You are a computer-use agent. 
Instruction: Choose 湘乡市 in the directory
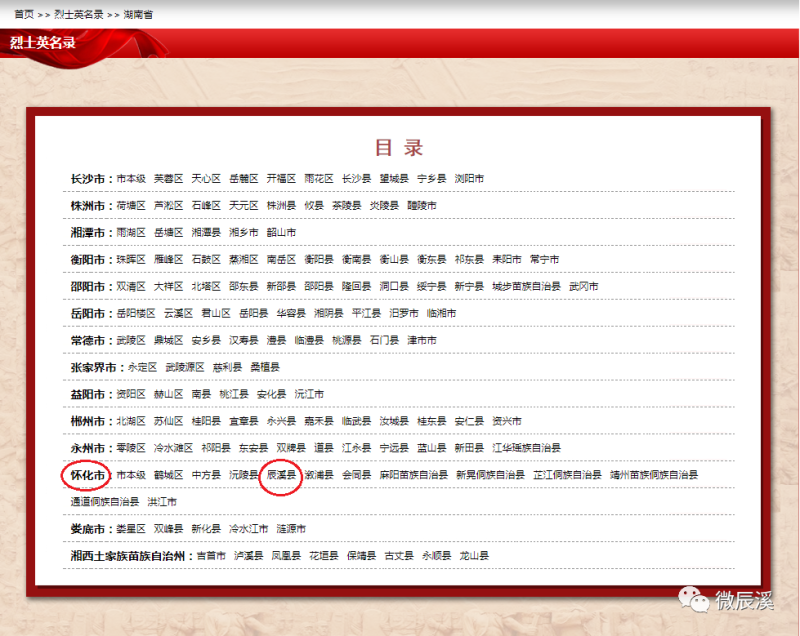pyautogui.click(x=243, y=233)
